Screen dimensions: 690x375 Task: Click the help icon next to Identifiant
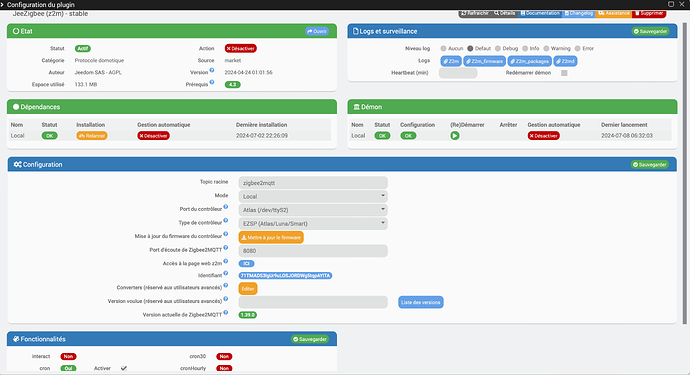[226, 273]
